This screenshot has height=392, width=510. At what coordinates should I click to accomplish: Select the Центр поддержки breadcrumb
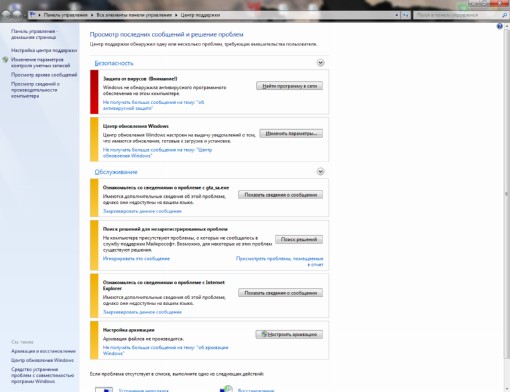(200, 15)
